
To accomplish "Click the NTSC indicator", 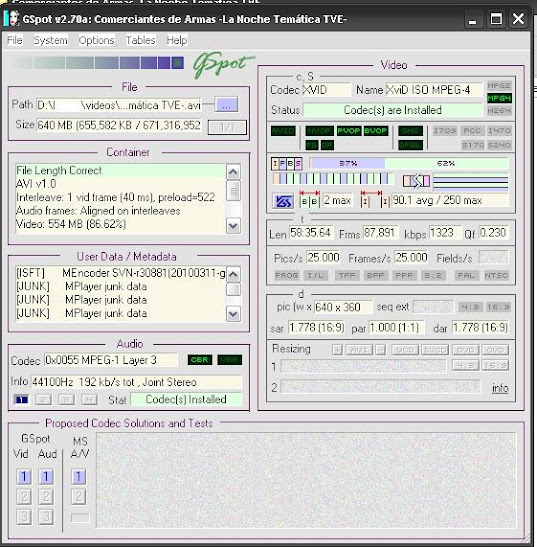I will pyautogui.click(x=496, y=275).
